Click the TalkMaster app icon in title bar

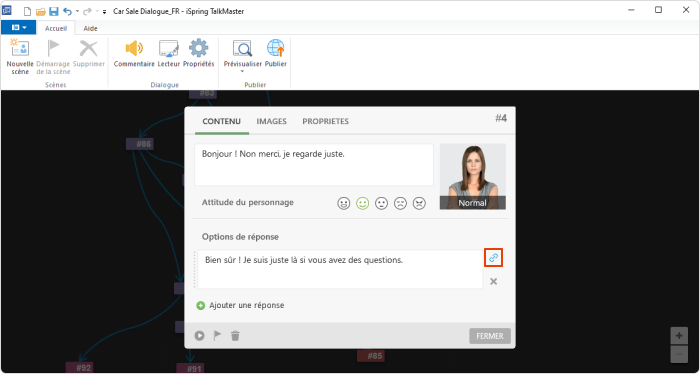coord(7,10)
